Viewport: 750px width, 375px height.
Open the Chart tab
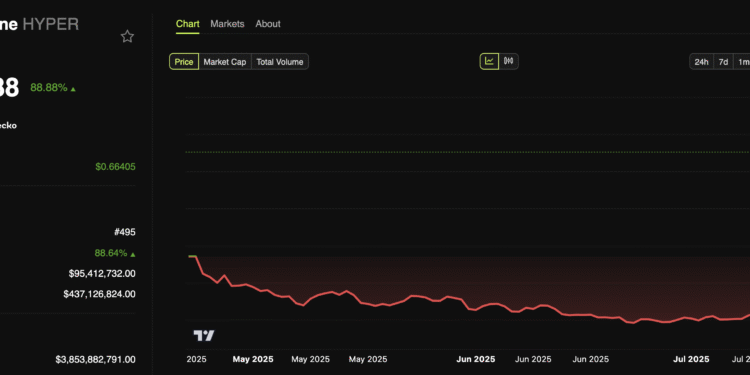(x=188, y=24)
